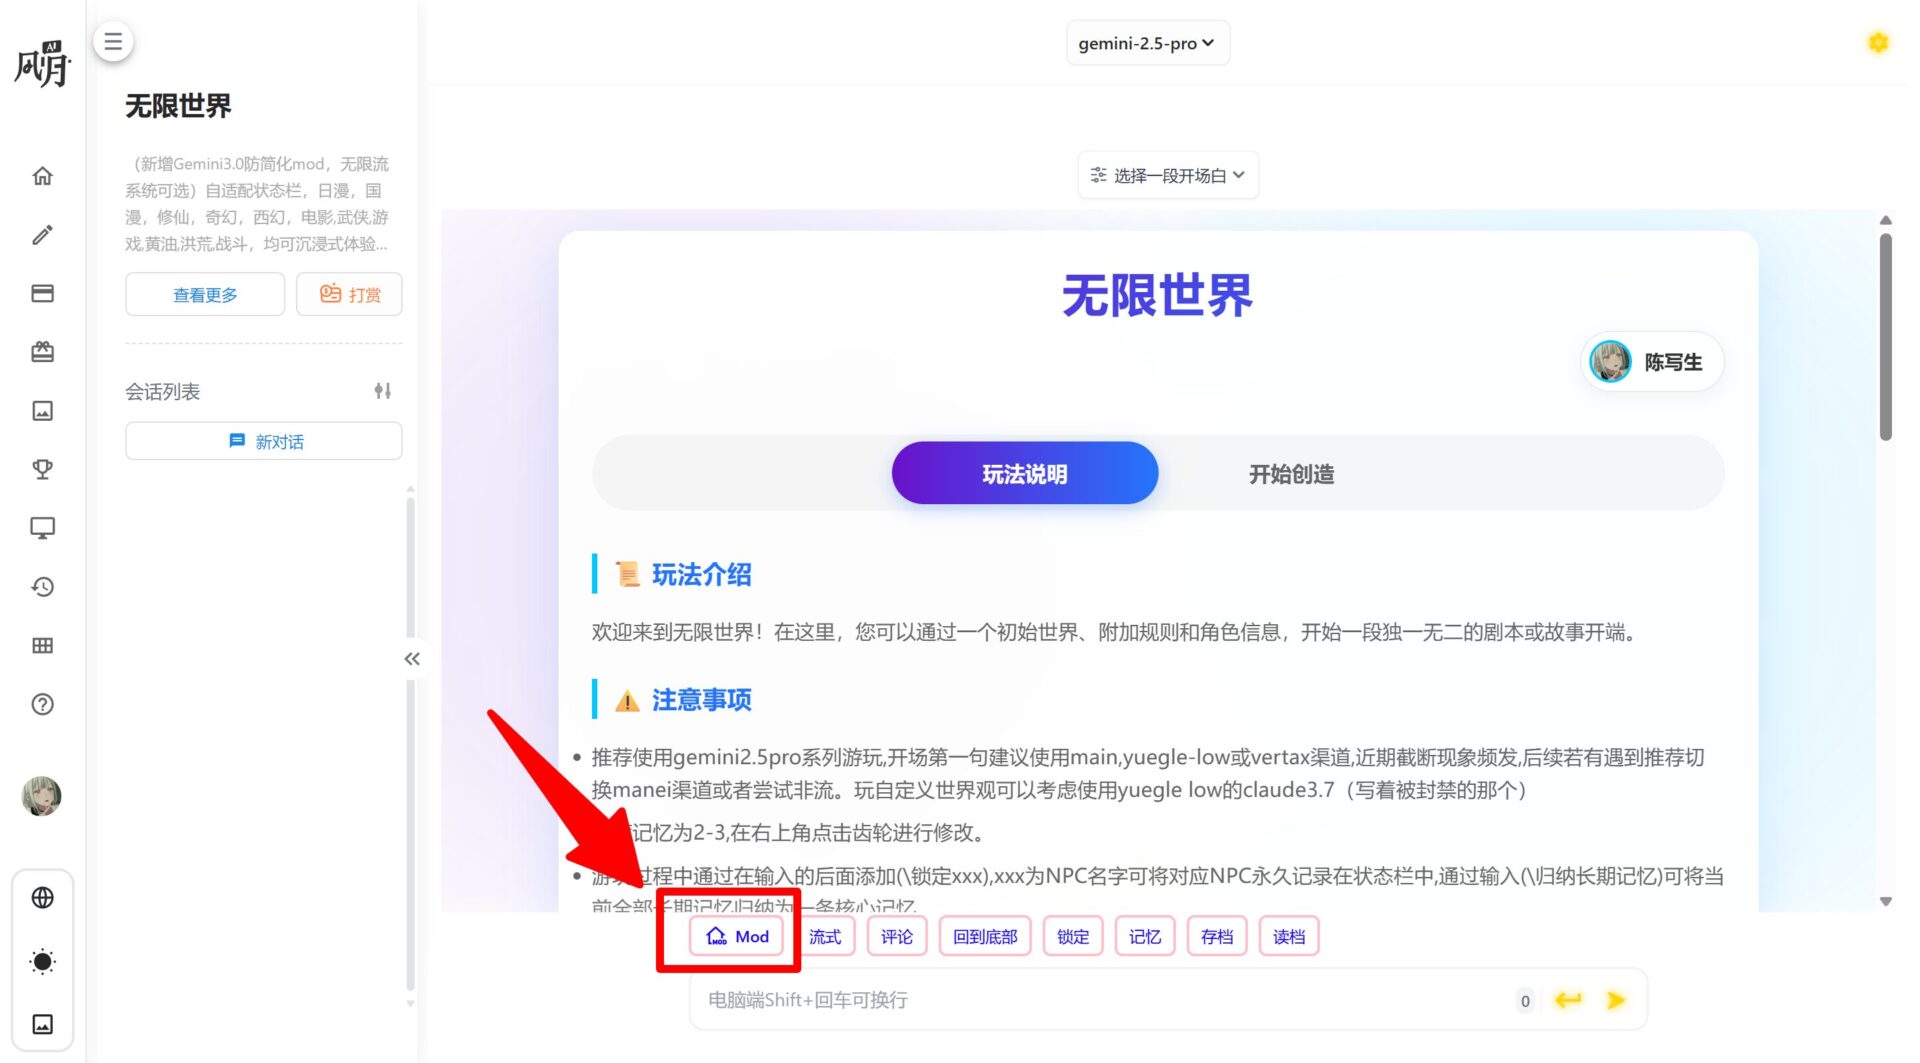Click the gift icon in the sidebar
The height and width of the screenshot is (1063, 1920).
(43, 352)
